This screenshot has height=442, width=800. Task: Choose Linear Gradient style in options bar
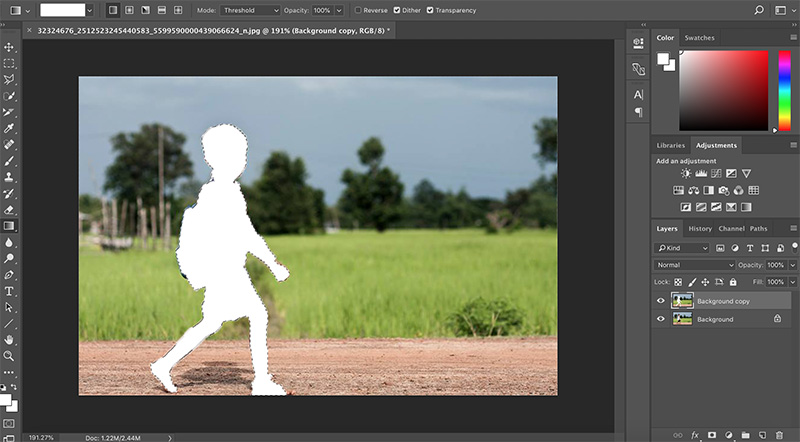tap(113, 10)
